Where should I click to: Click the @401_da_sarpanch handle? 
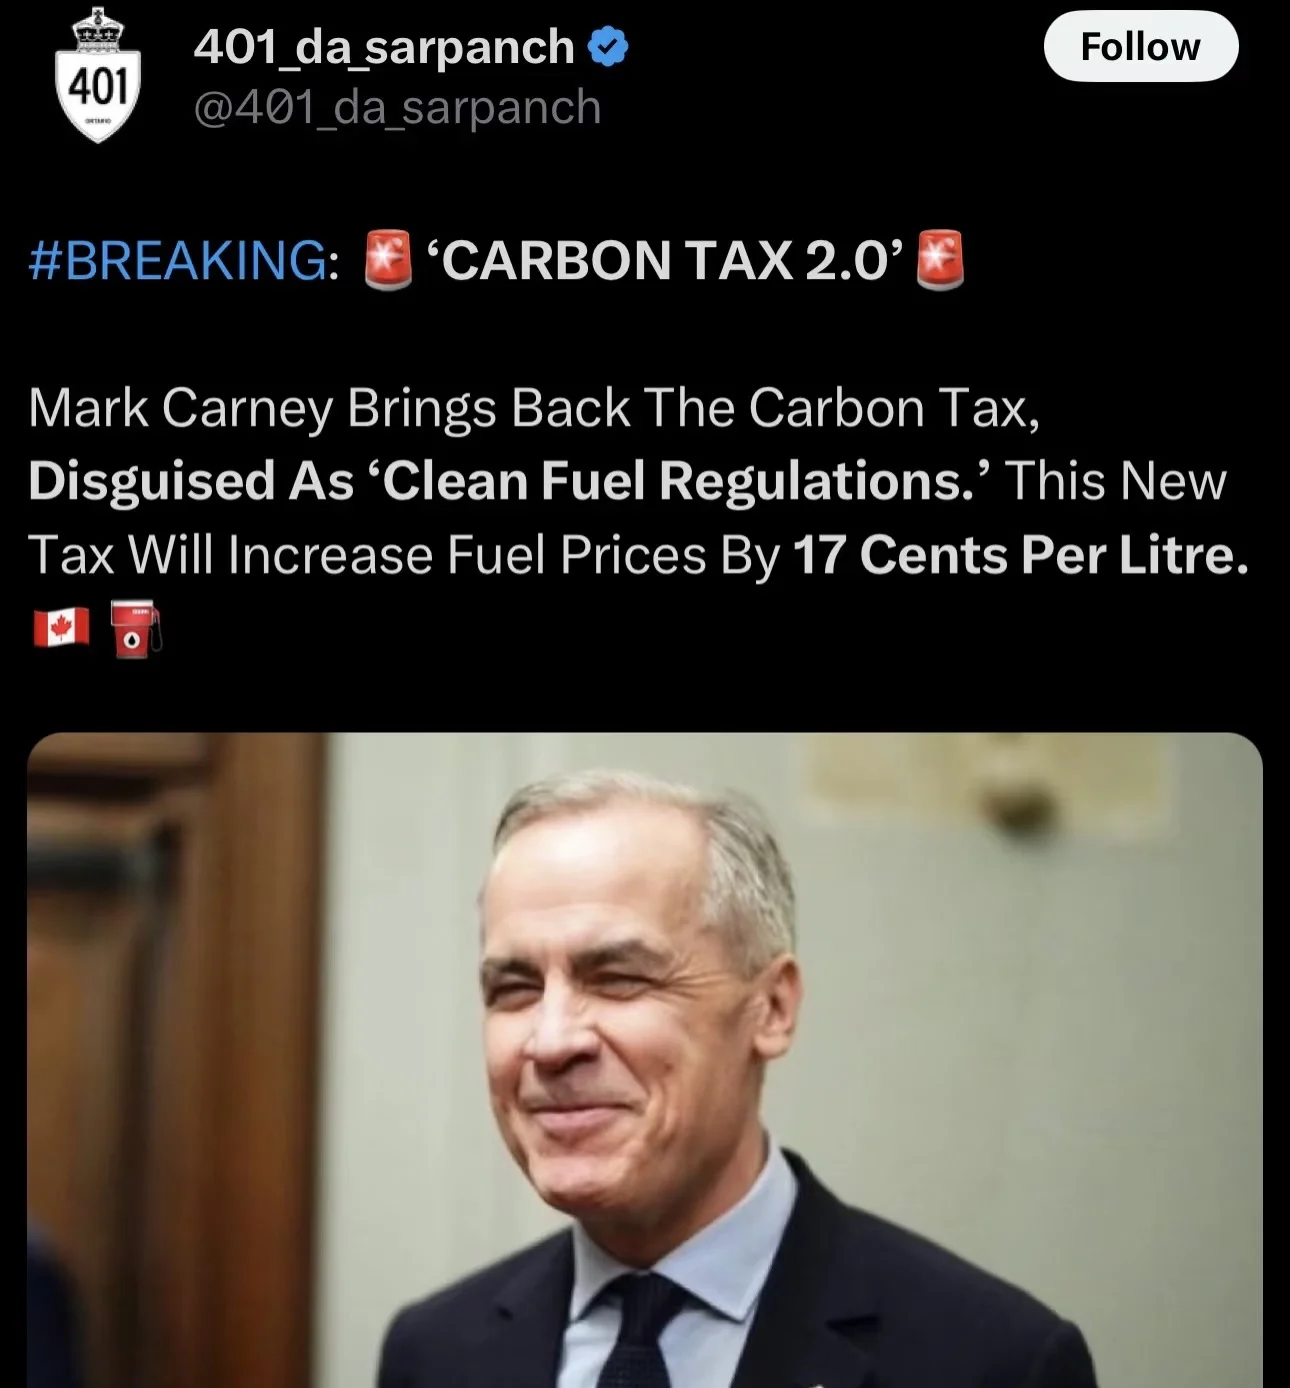point(397,108)
